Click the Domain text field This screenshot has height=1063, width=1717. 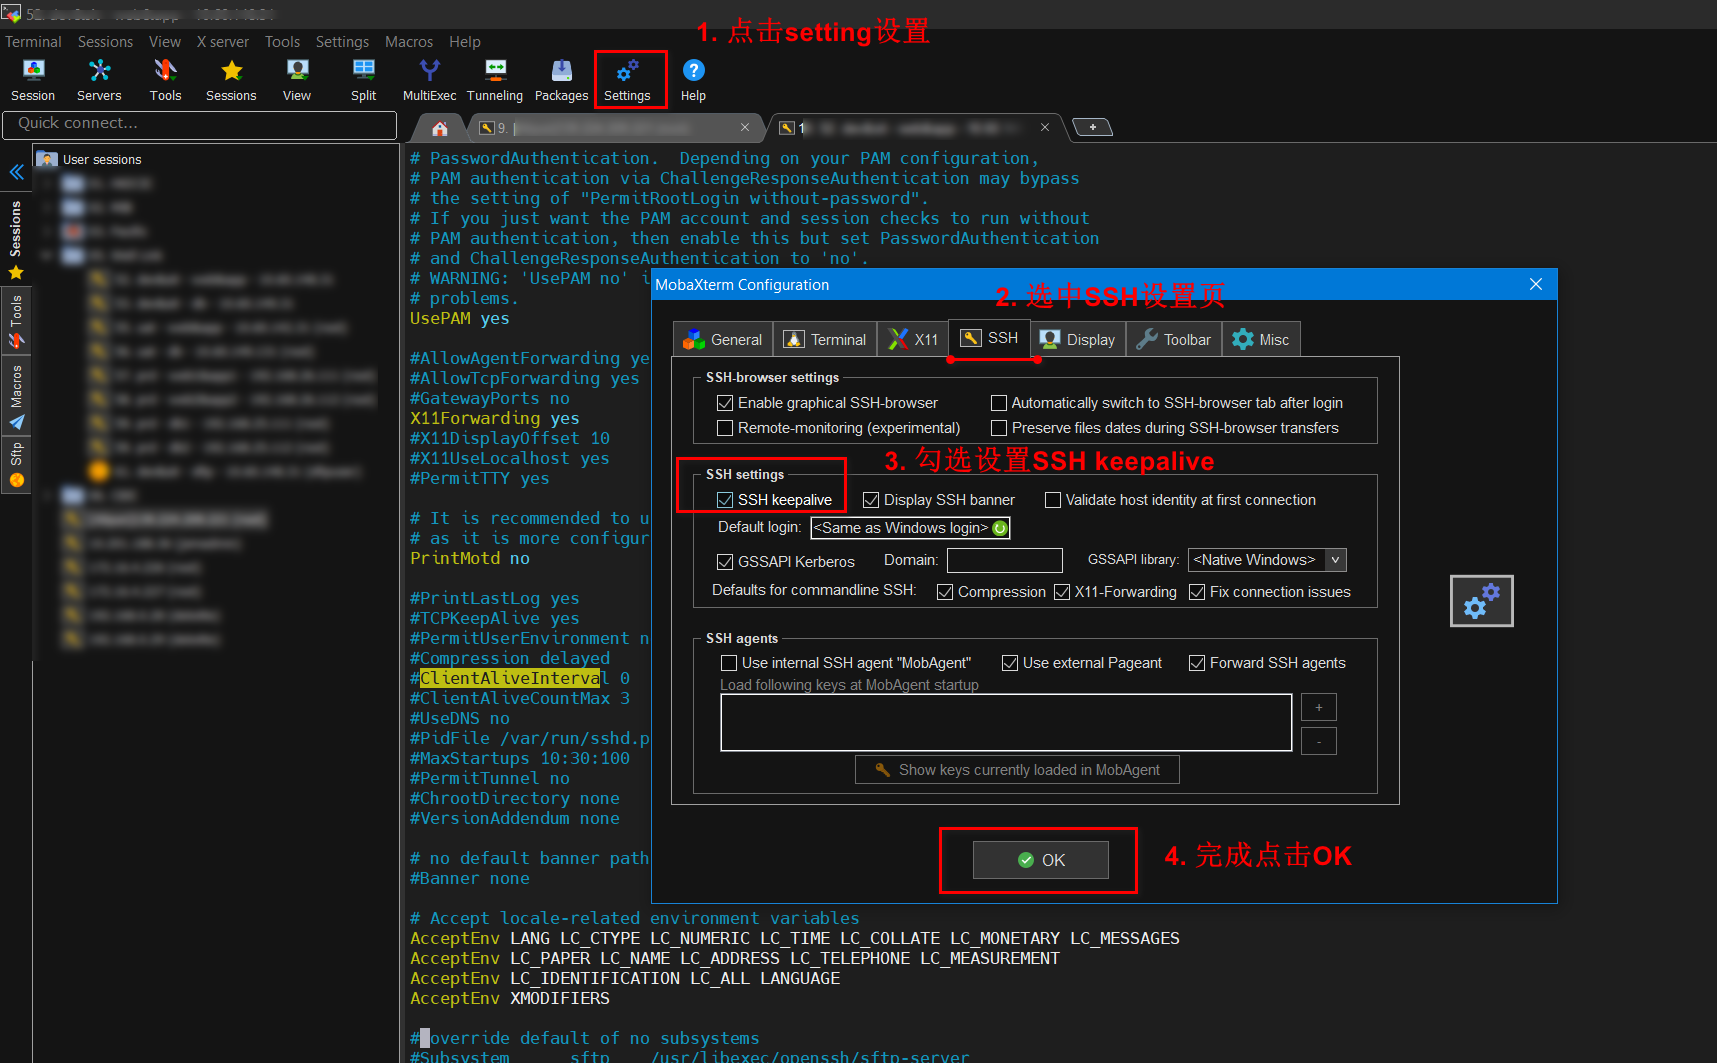coord(1004,560)
